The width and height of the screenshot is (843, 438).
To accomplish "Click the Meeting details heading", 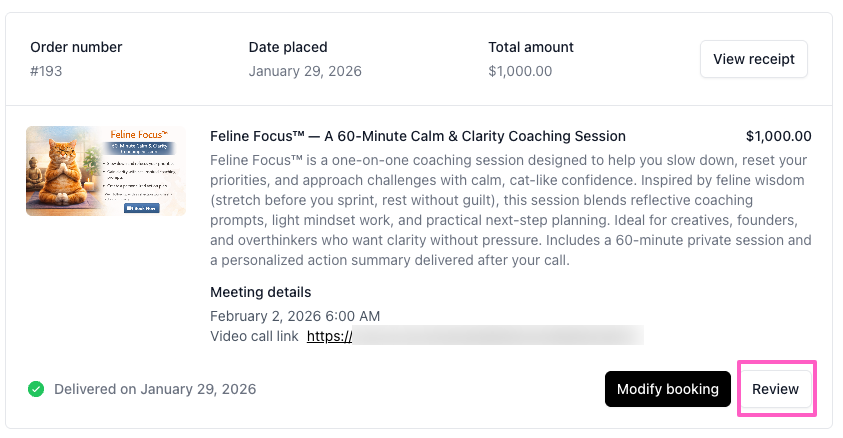I will (x=260, y=292).
